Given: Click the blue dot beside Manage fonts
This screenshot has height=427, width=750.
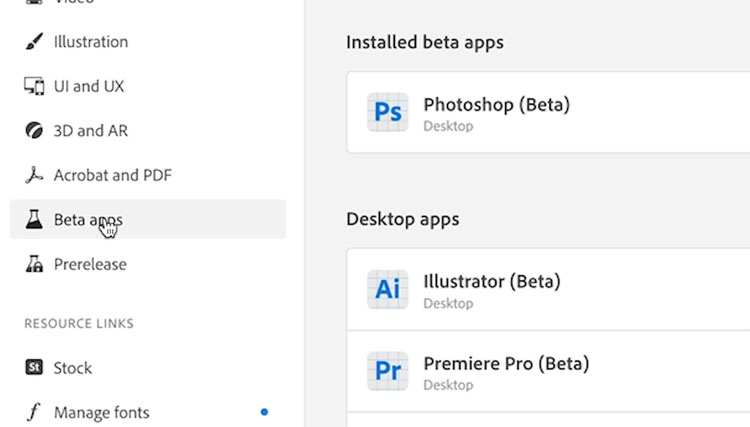Looking at the screenshot, I should 264,412.
